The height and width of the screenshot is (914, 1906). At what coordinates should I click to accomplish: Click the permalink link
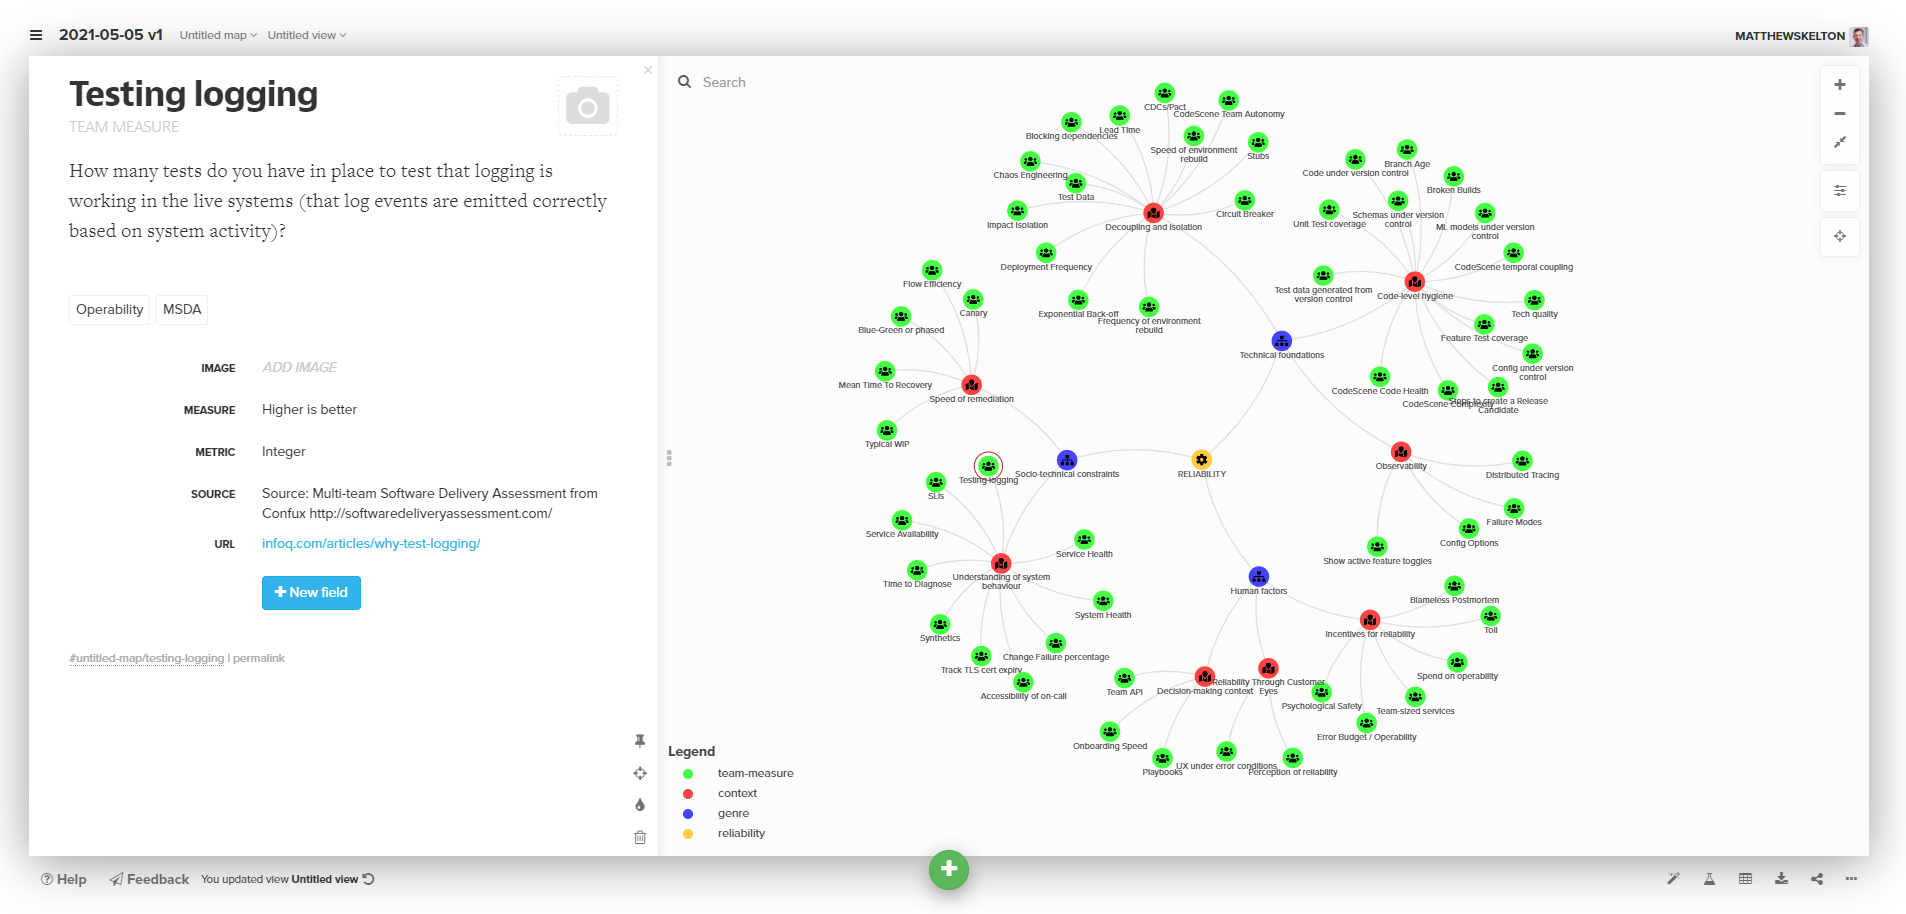pyautogui.click(x=259, y=658)
